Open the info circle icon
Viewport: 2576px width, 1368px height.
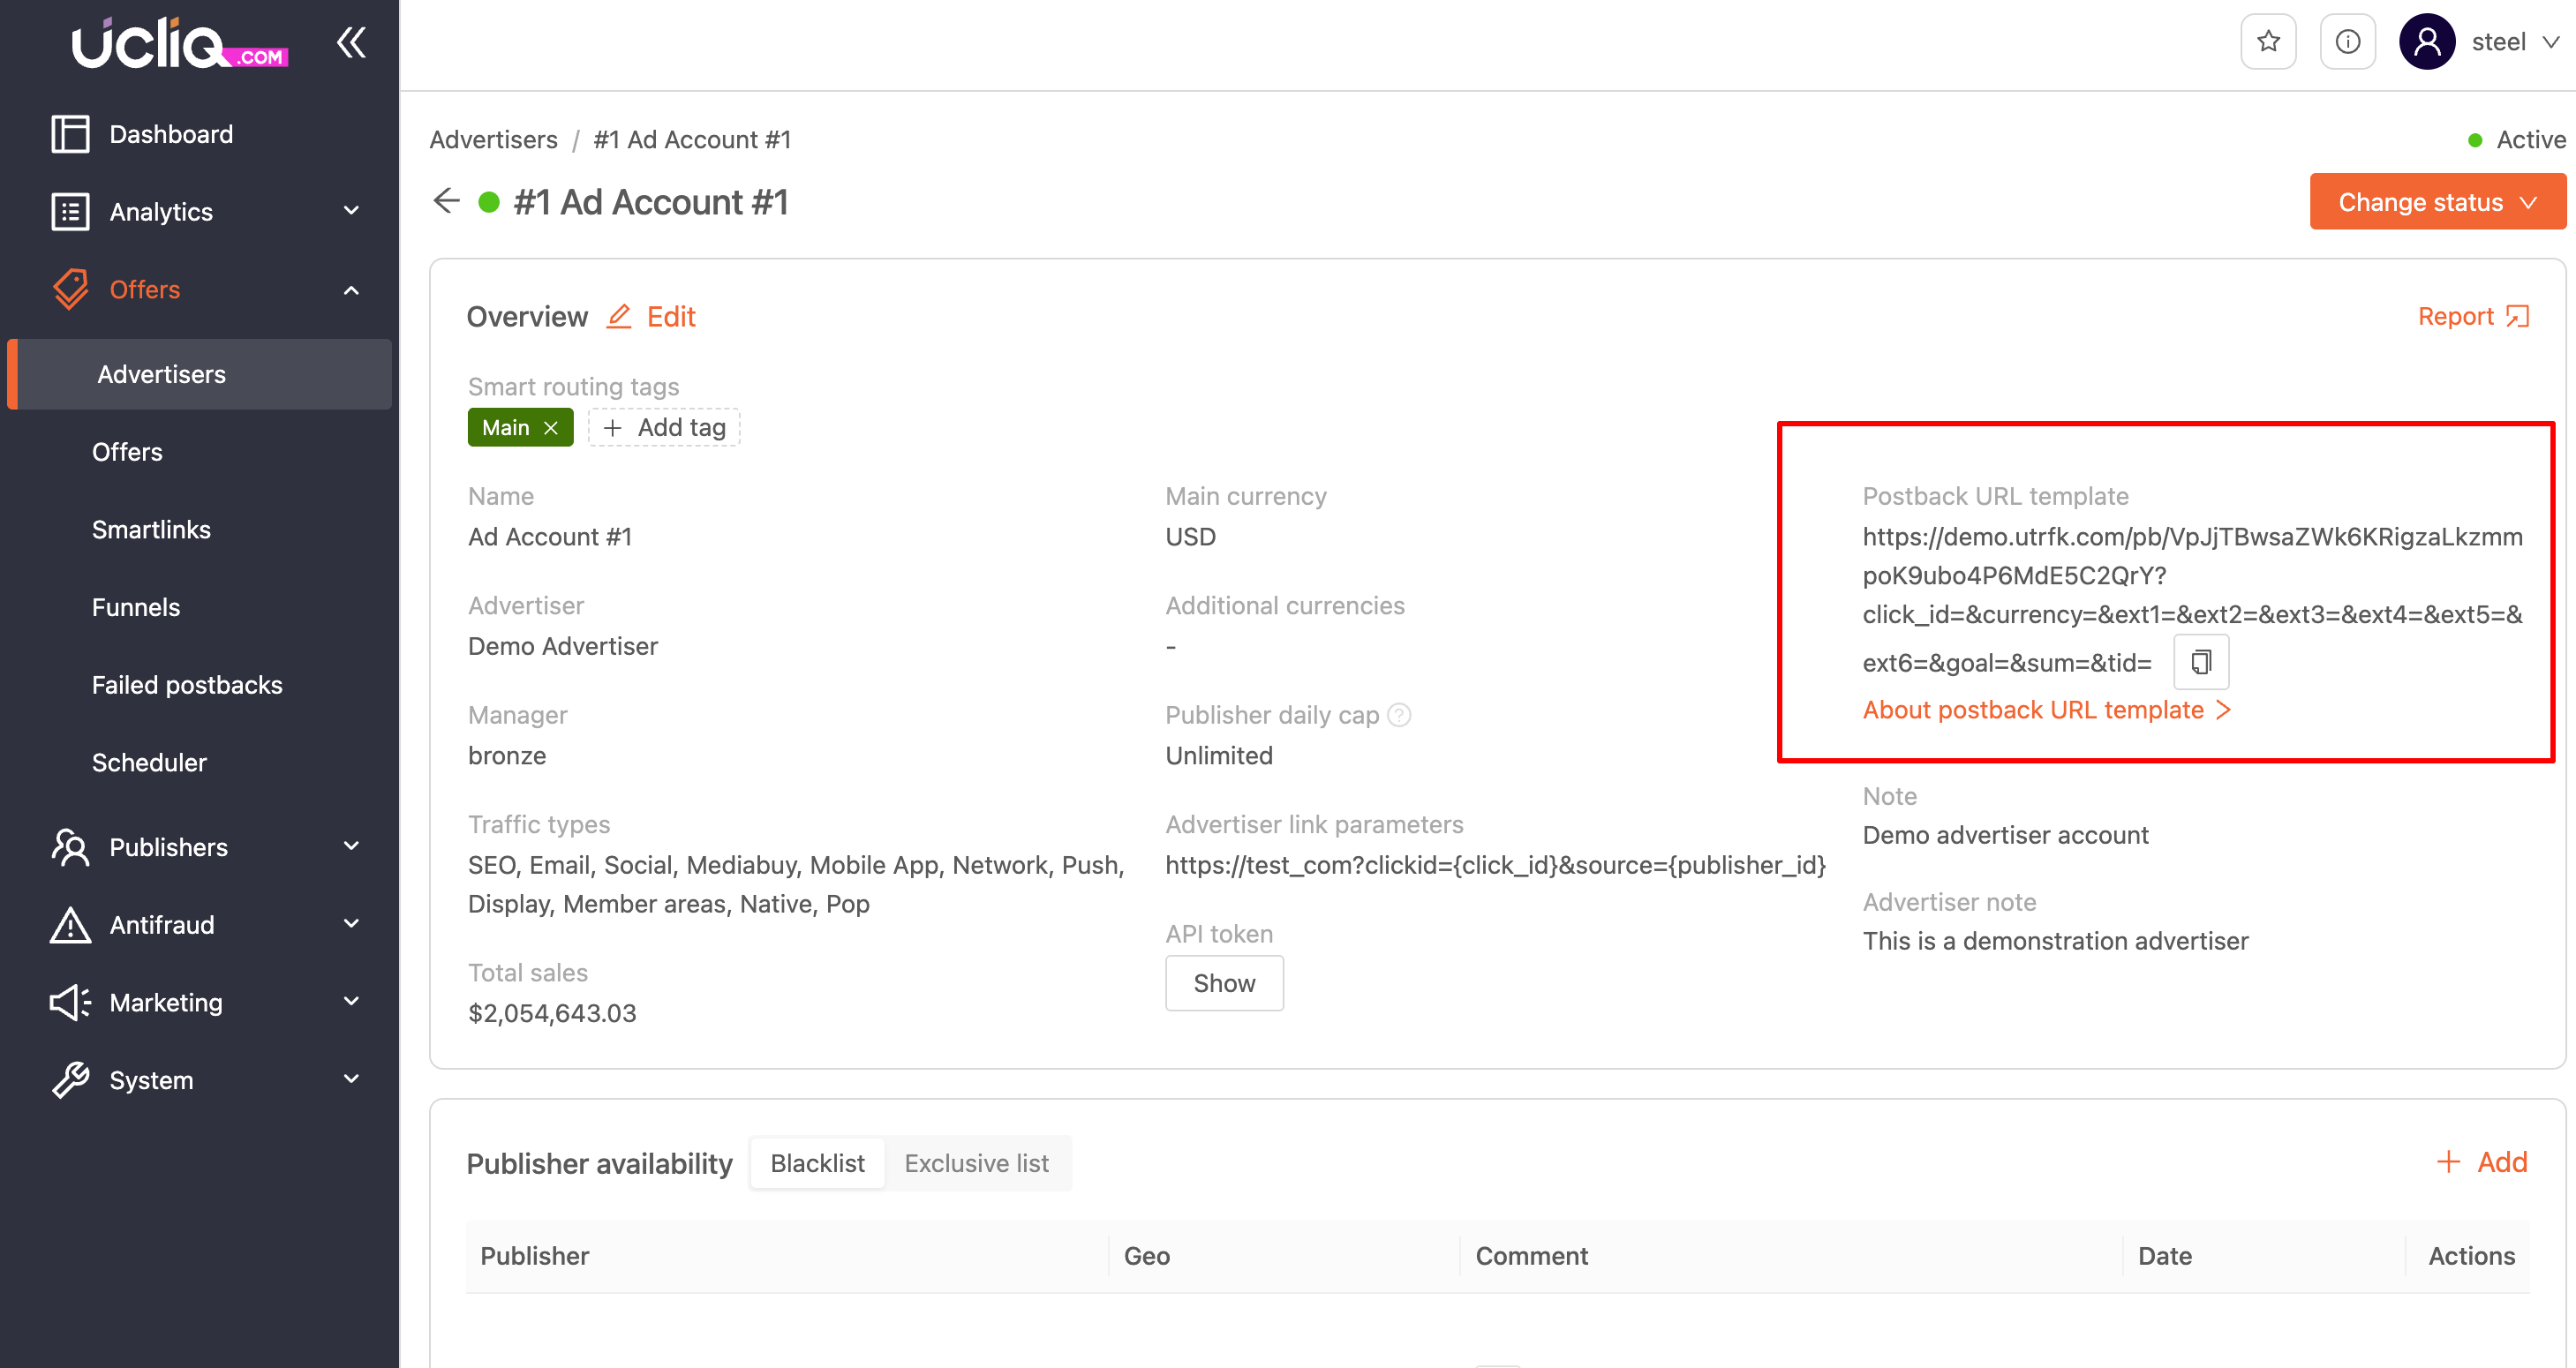[2347, 42]
